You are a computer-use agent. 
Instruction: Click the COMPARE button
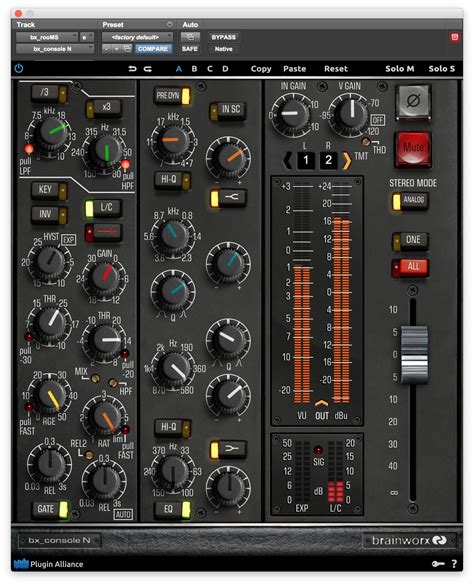coord(153,49)
